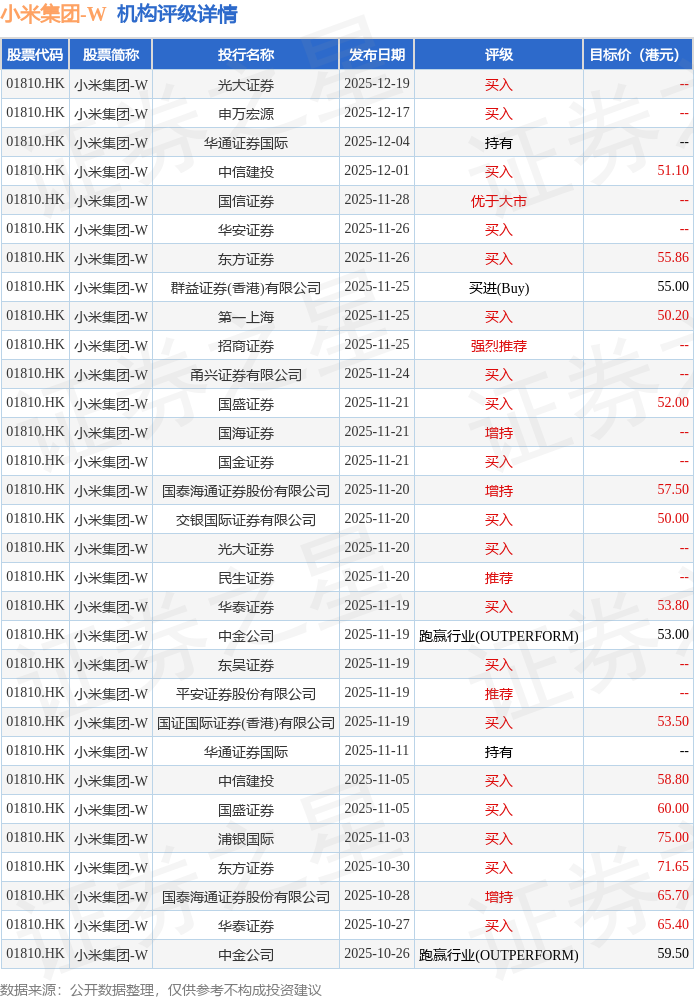Image resolution: width=694 pixels, height=999 pixels.
Task: Click target price 50.00
Action: pos(673,519)
